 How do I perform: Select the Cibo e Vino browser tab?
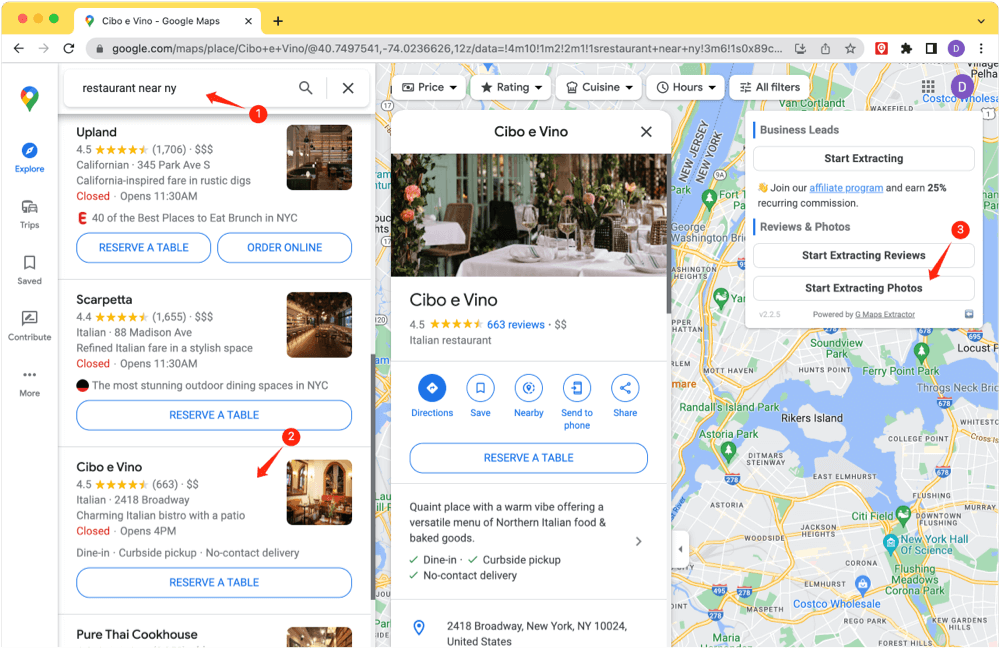tap(167, 21)
